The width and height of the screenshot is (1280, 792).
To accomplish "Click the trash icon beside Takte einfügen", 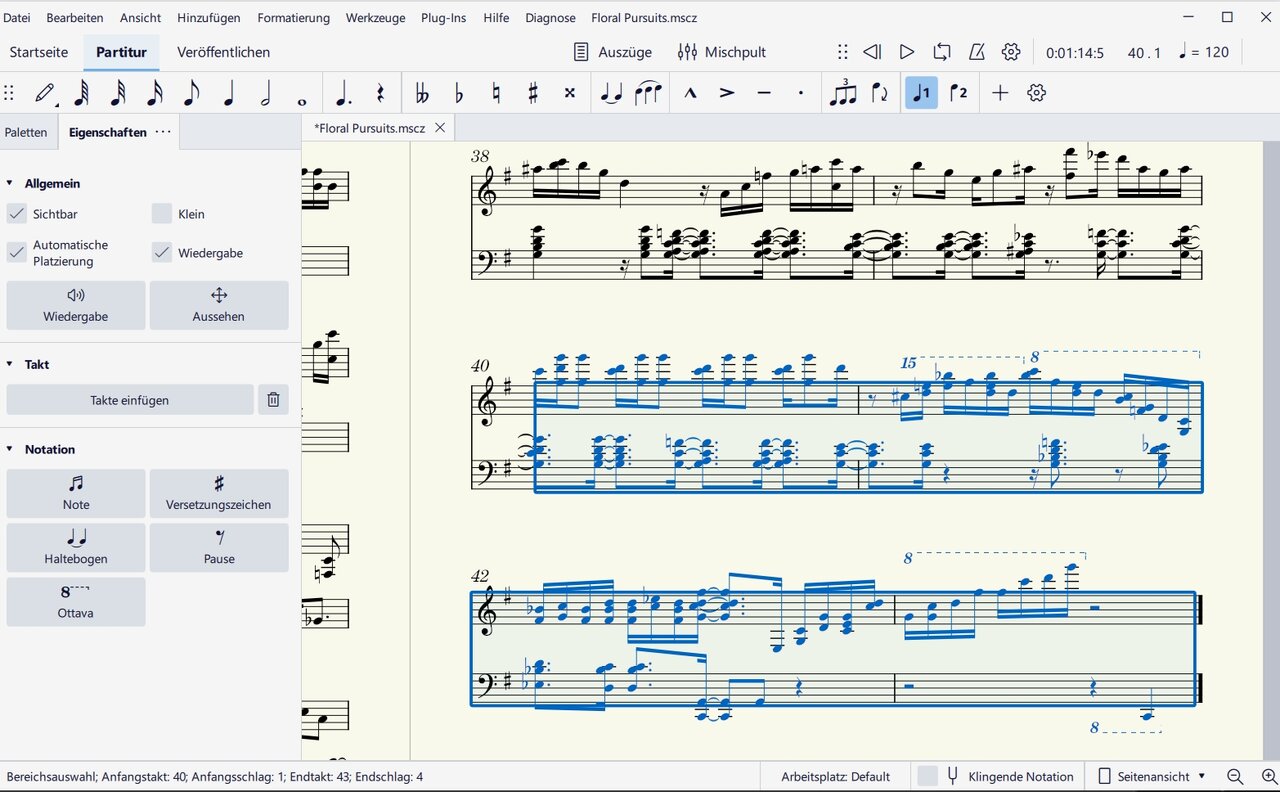I will click(x=273, y=400).
